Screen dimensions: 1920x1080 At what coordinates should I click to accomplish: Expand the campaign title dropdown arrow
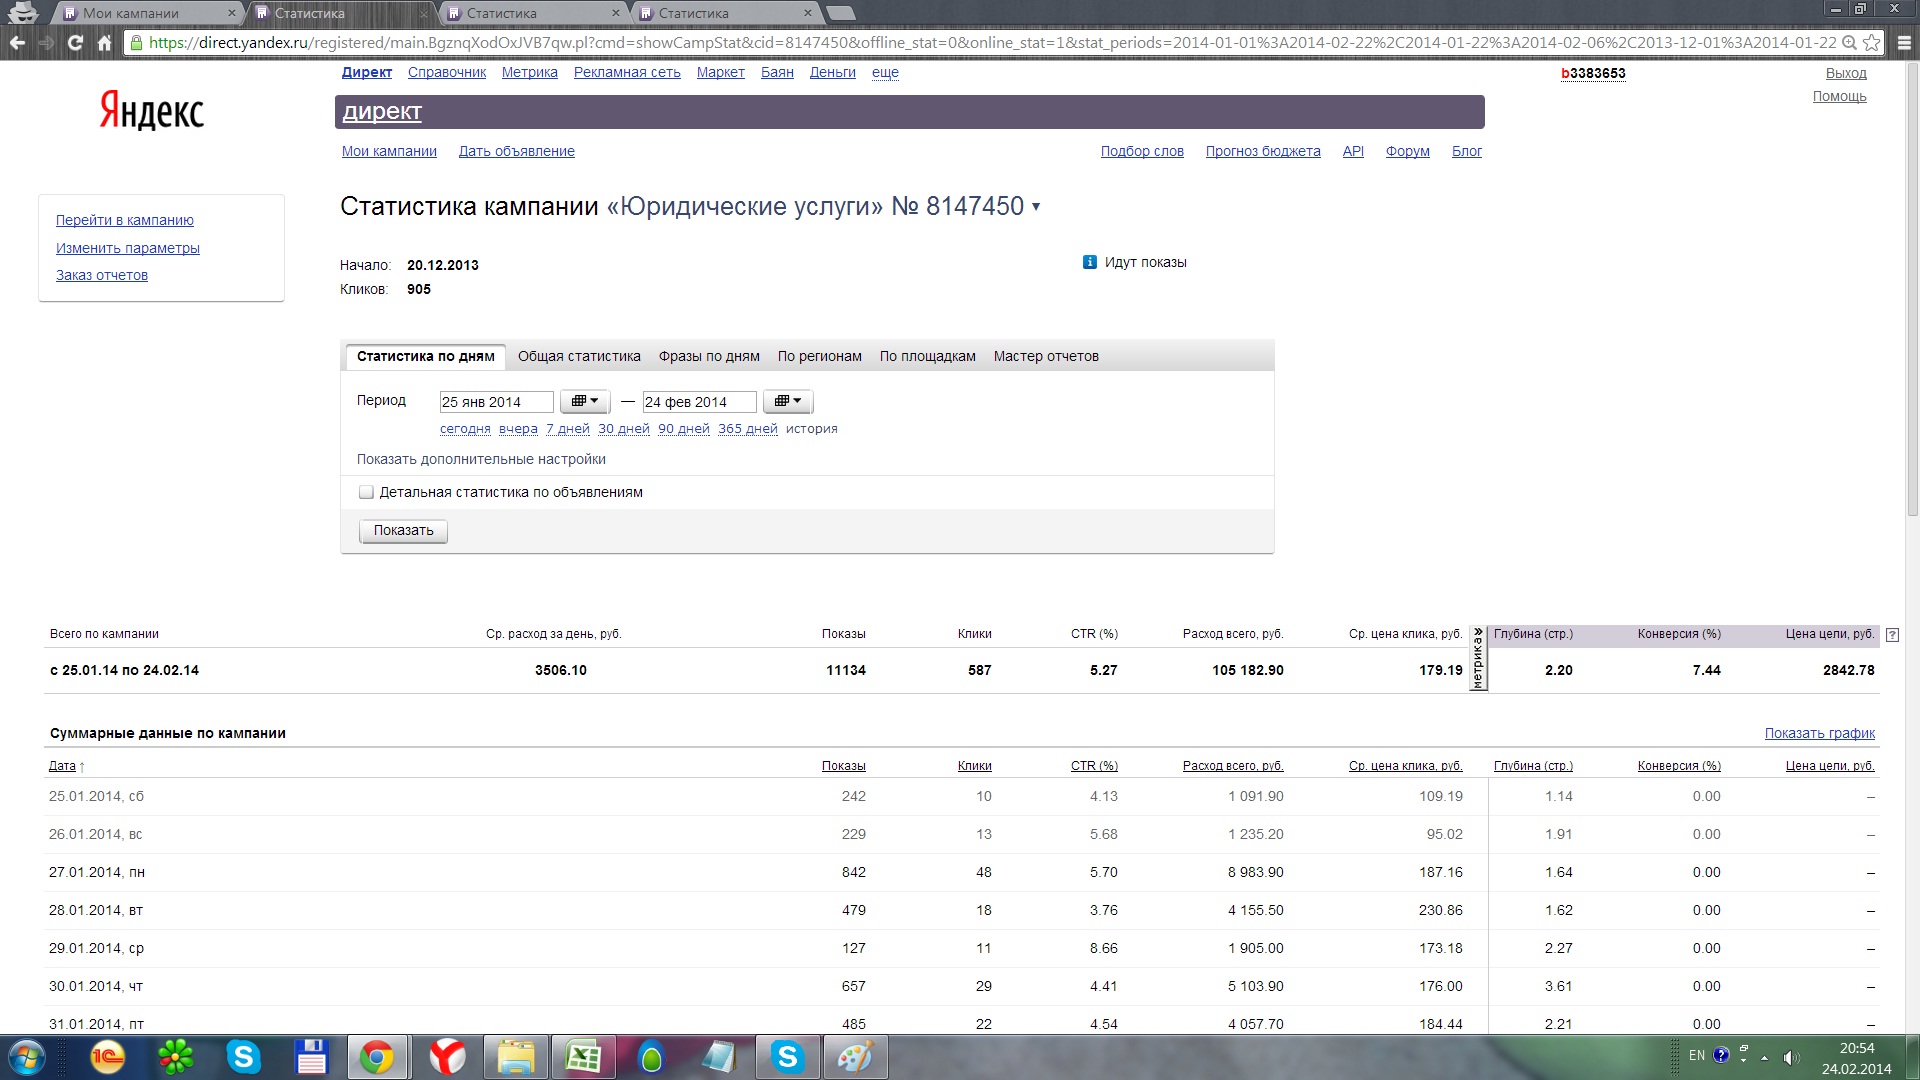[x=1036, y=207]
